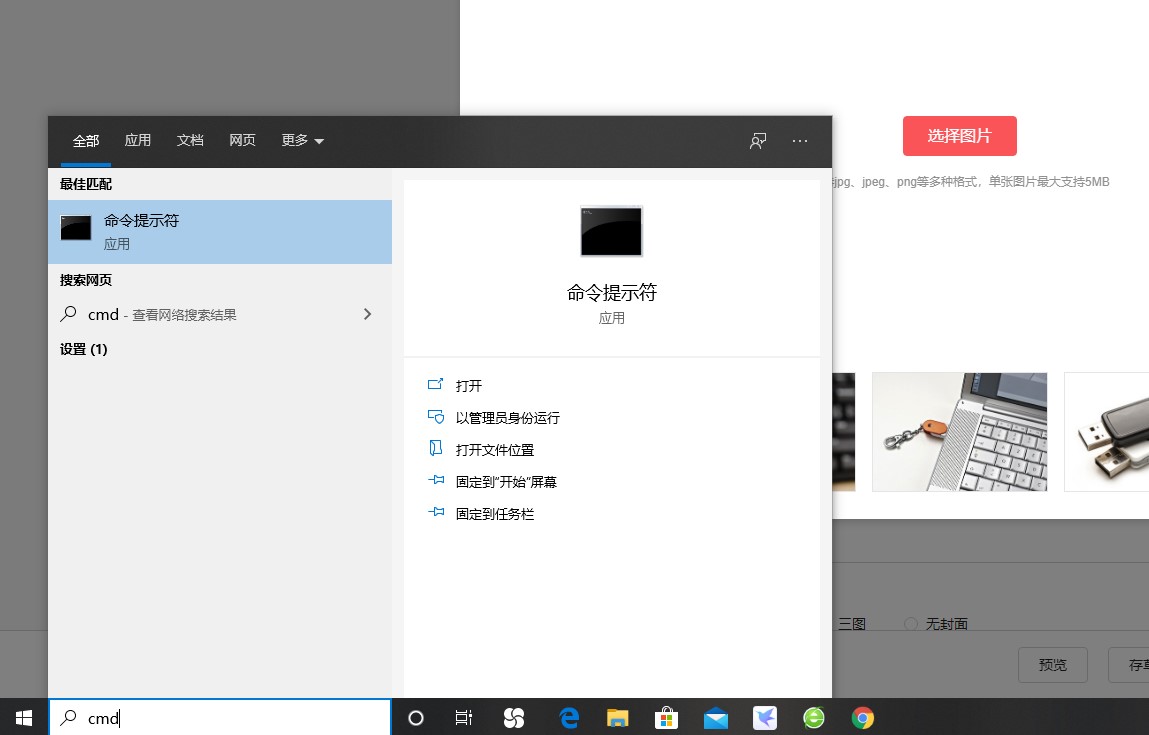The width and height of the screenshot is (1149, 735).
Task: Switch to the 文档 search tab
Action: pos(190,140)
